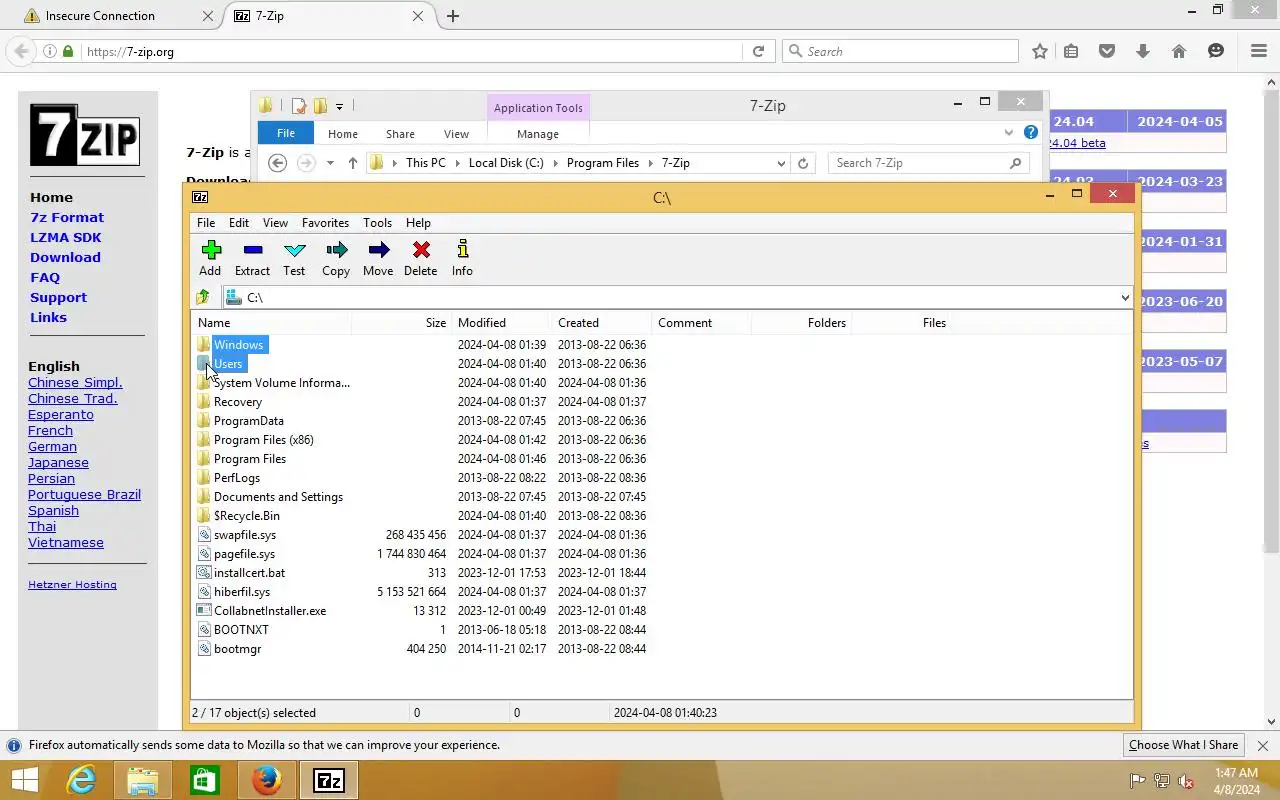Open the Edit menu in 7-Zip
Image resolution: width=1280 pixels, height=800 pixels.
pyautogui.click(x=239, y=223)
